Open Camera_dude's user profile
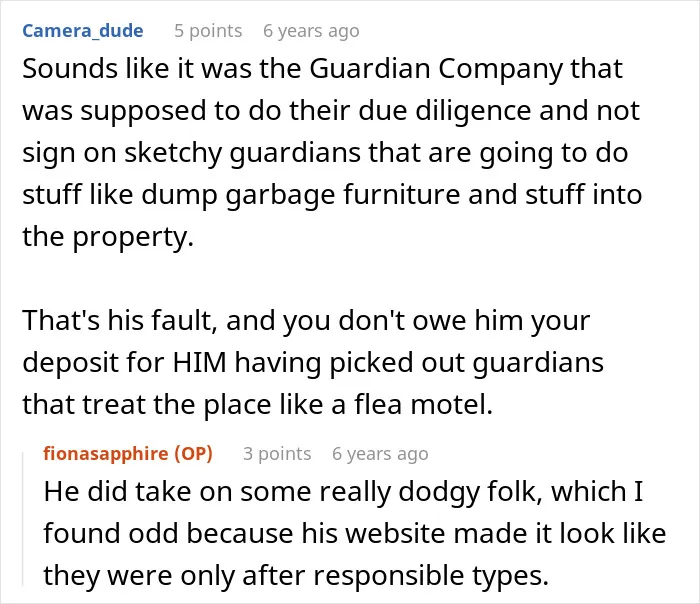 (x=83, y=31)
